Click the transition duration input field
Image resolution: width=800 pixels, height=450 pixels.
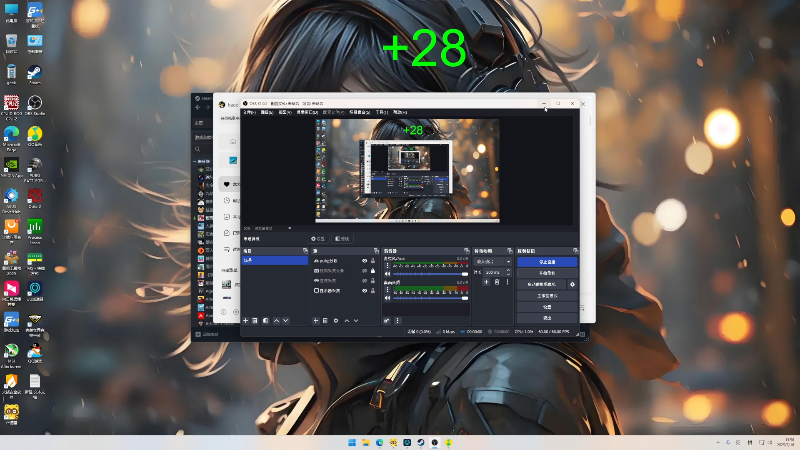(492, 272)
